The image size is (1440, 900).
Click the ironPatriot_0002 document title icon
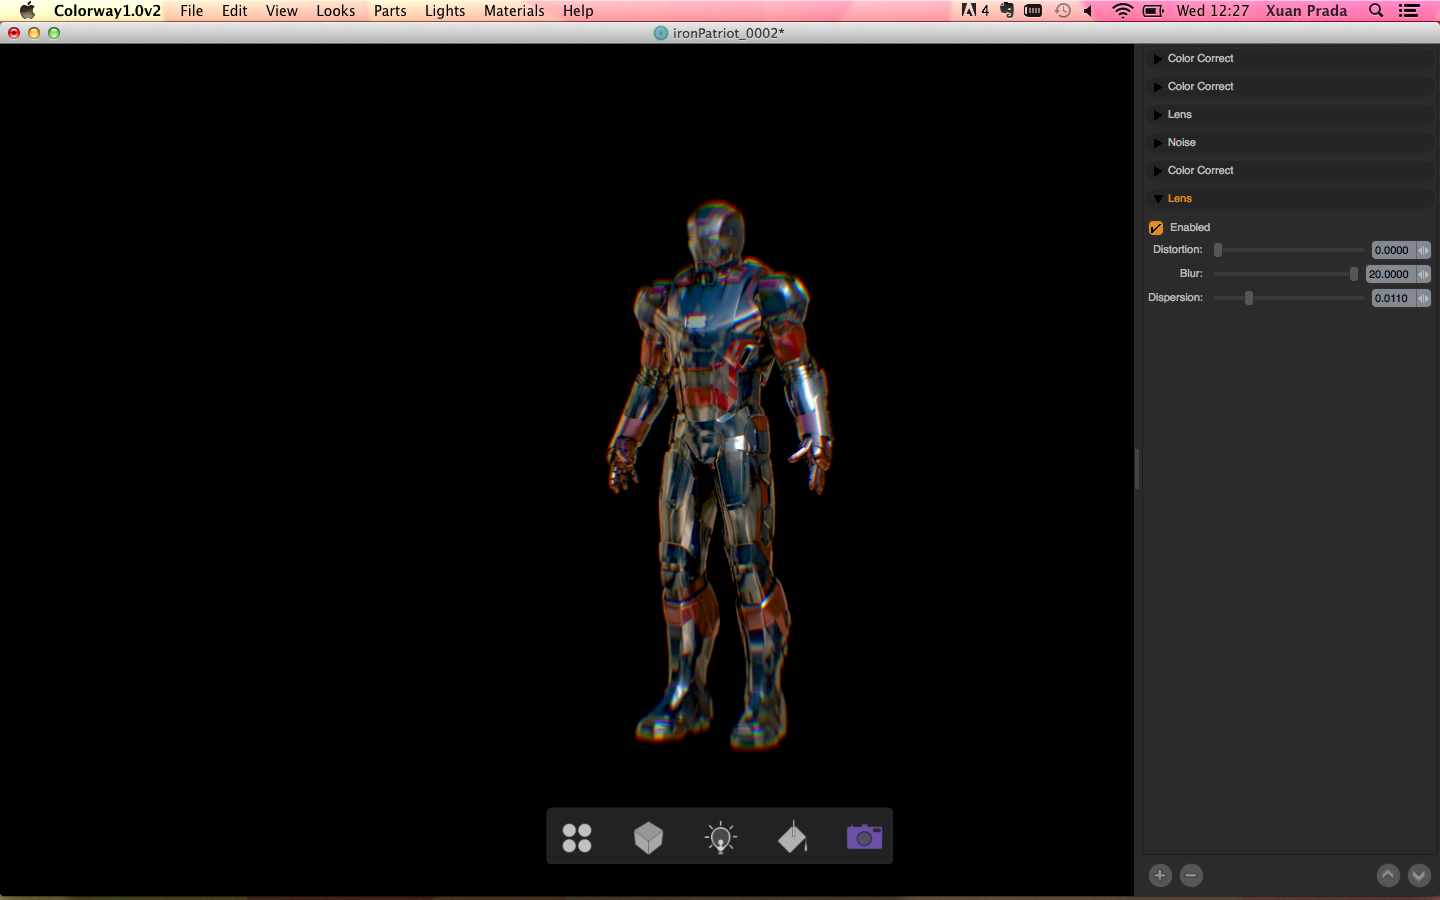tap(660, 33)
